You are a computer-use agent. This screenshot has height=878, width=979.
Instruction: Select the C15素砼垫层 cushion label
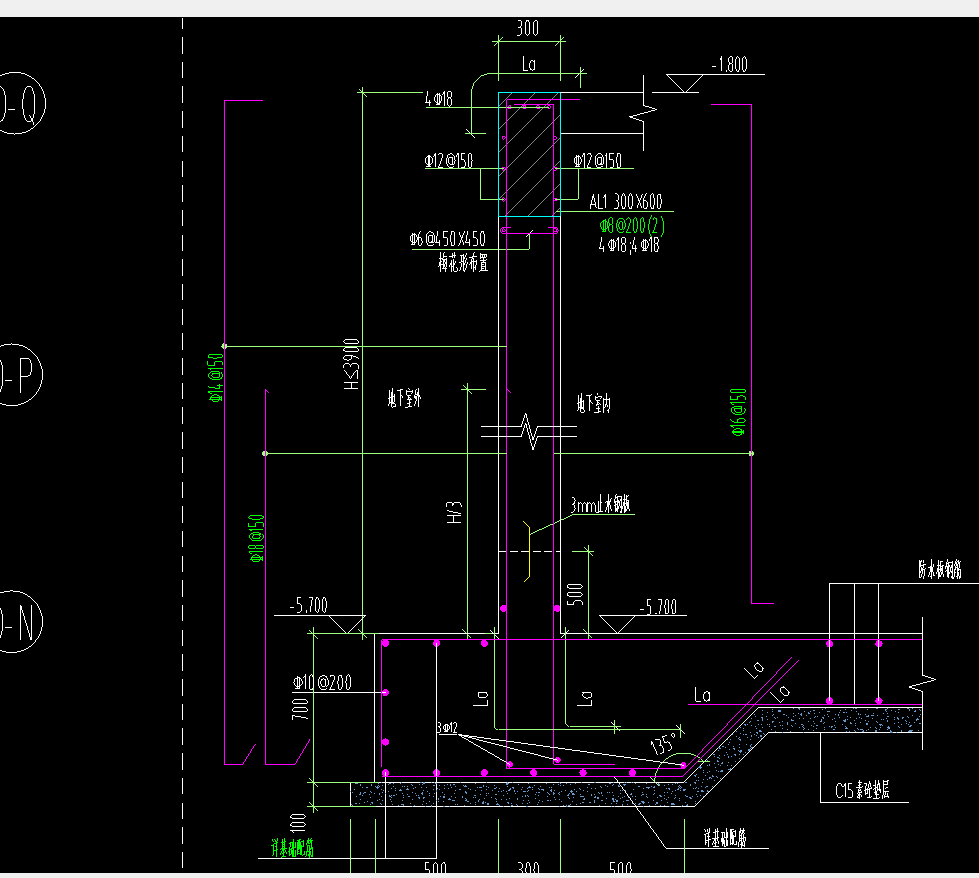pos(862,791)
